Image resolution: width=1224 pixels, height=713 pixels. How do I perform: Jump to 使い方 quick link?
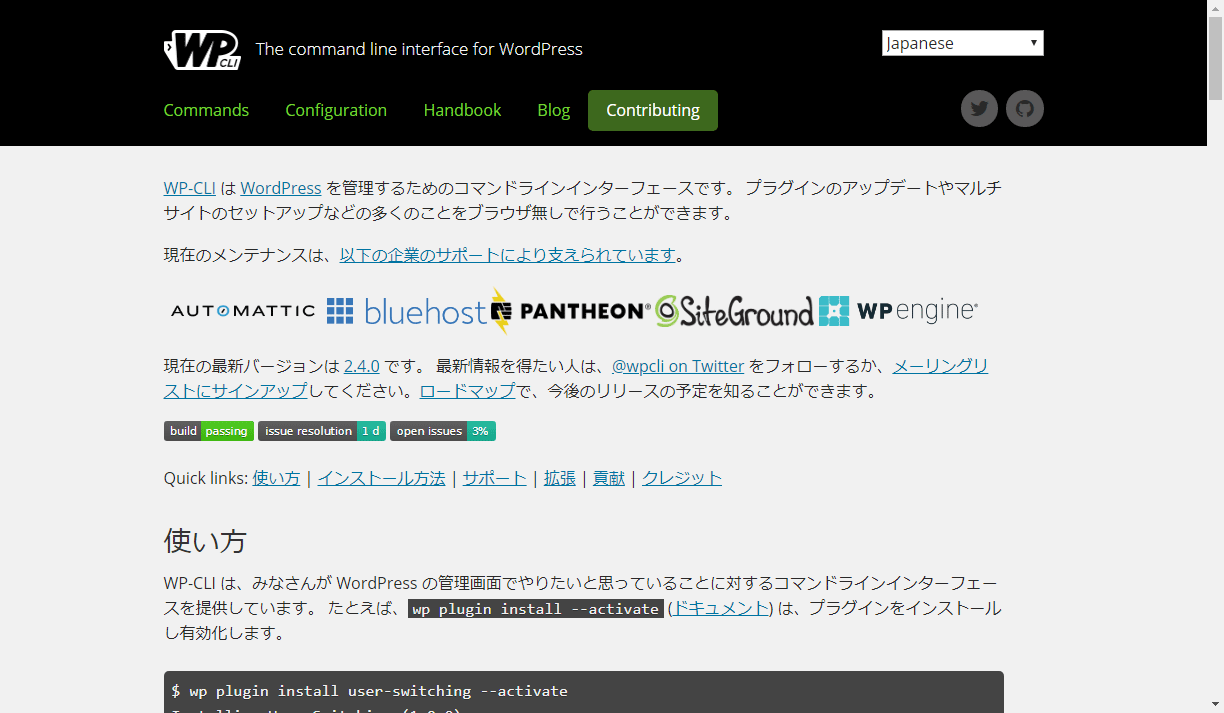276,478
